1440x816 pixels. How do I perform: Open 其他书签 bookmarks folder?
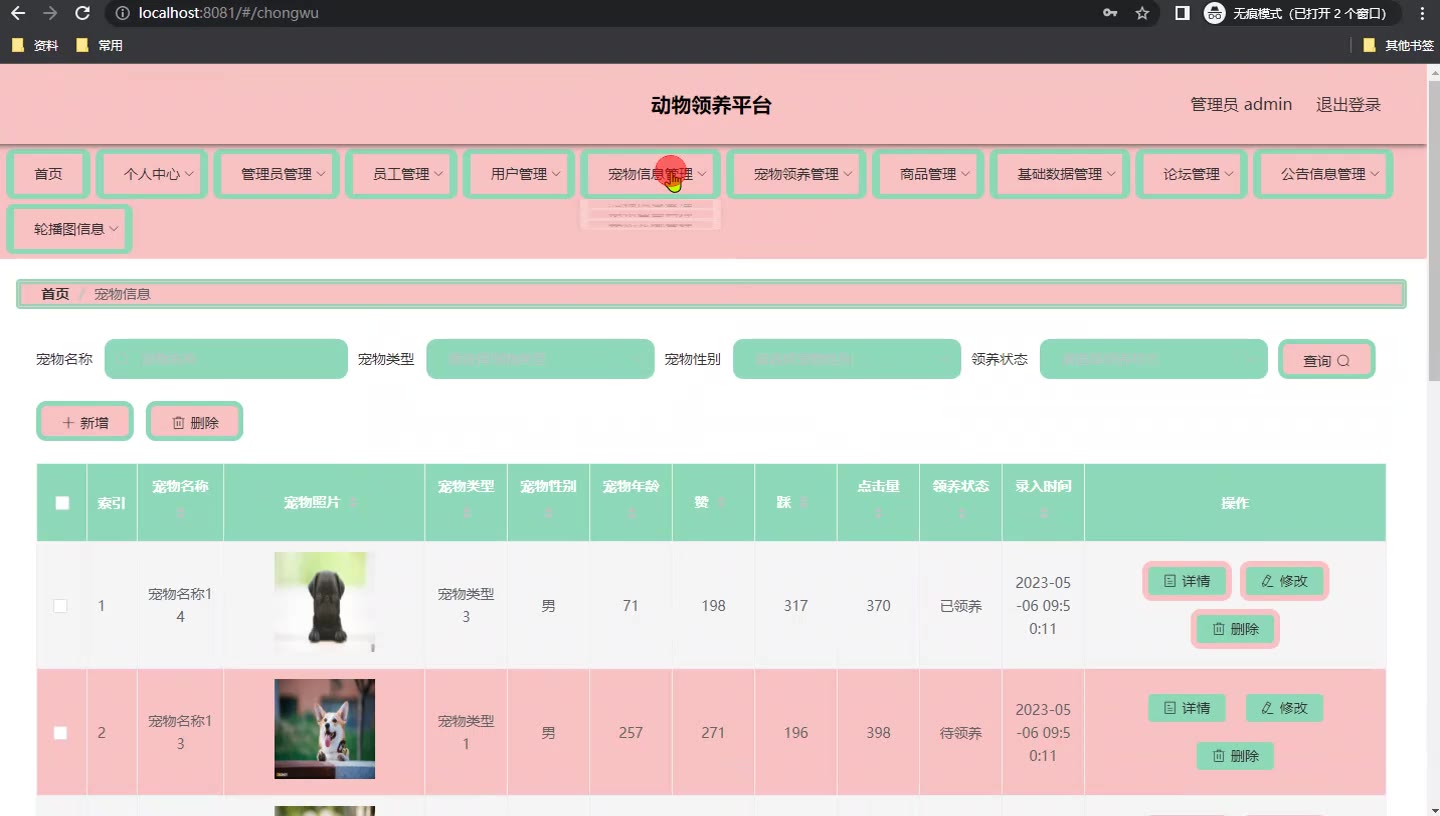click(1398, 45)
